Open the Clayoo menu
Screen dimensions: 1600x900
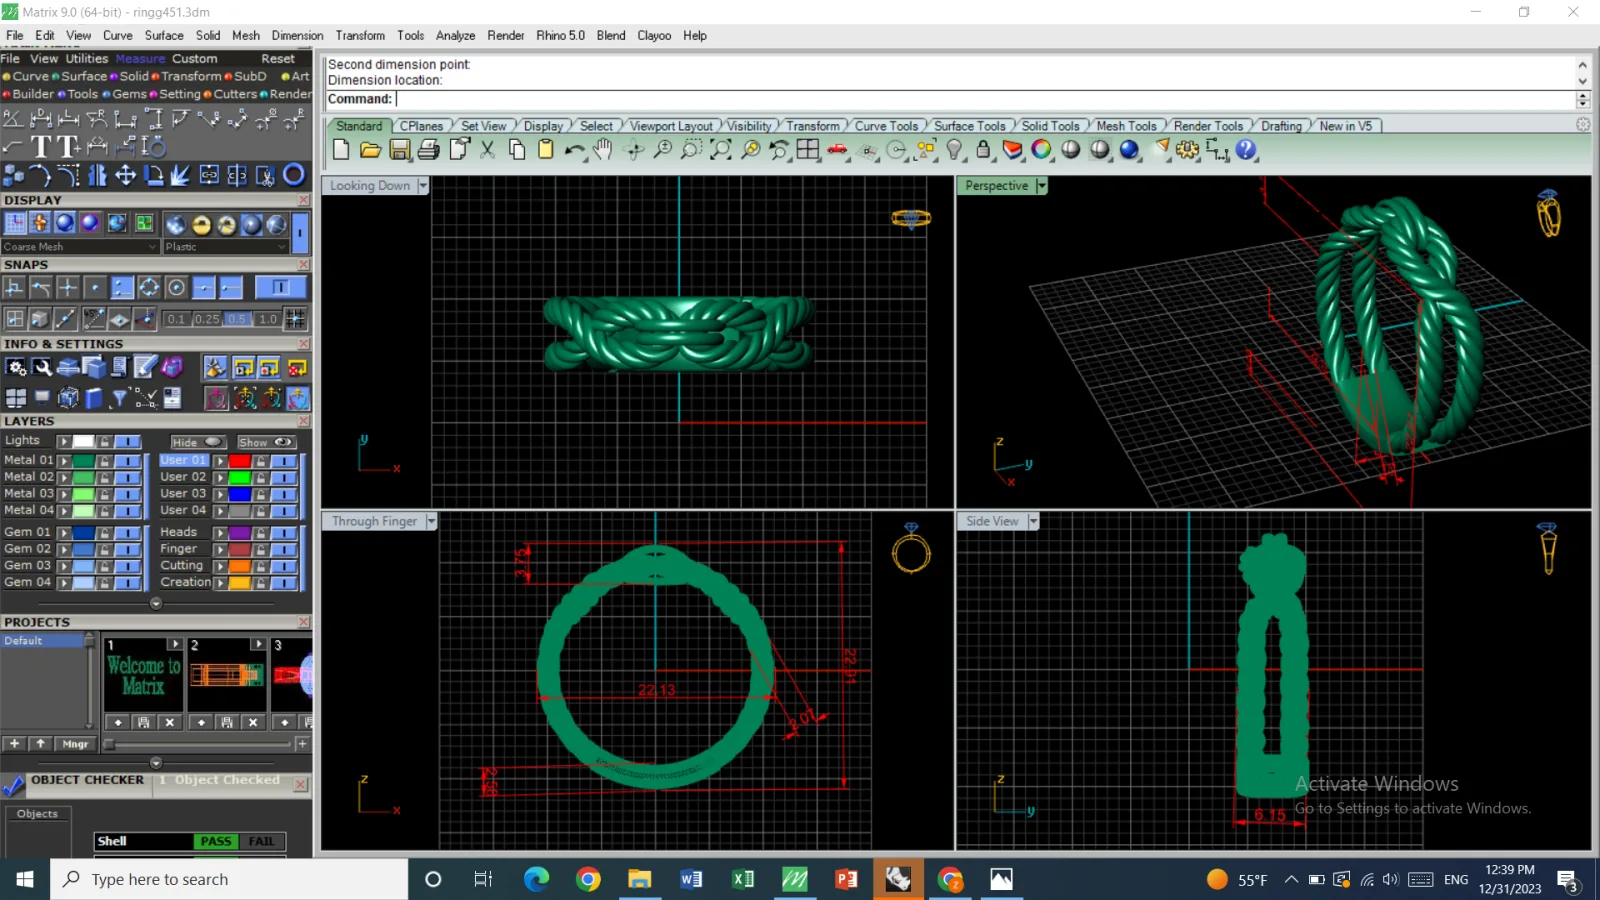tap(654, 35)
